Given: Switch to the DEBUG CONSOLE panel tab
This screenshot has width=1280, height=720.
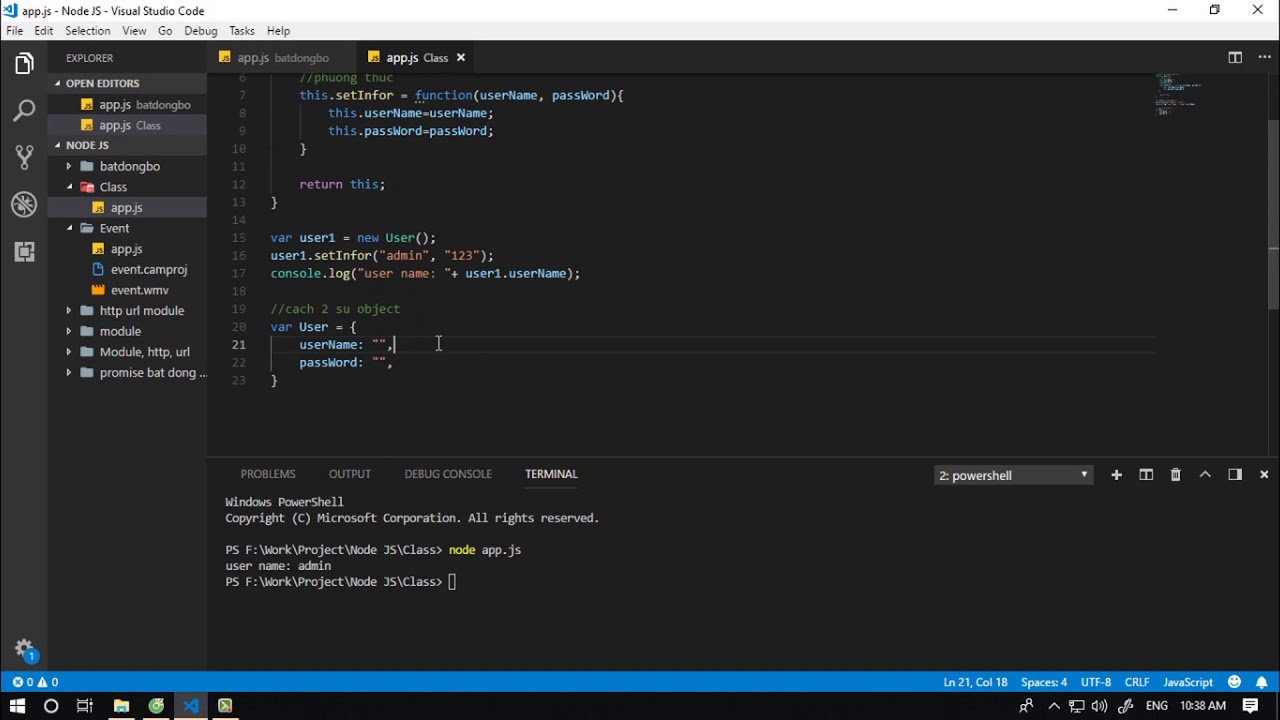Looking at the screenshot, I should point(448,474).
